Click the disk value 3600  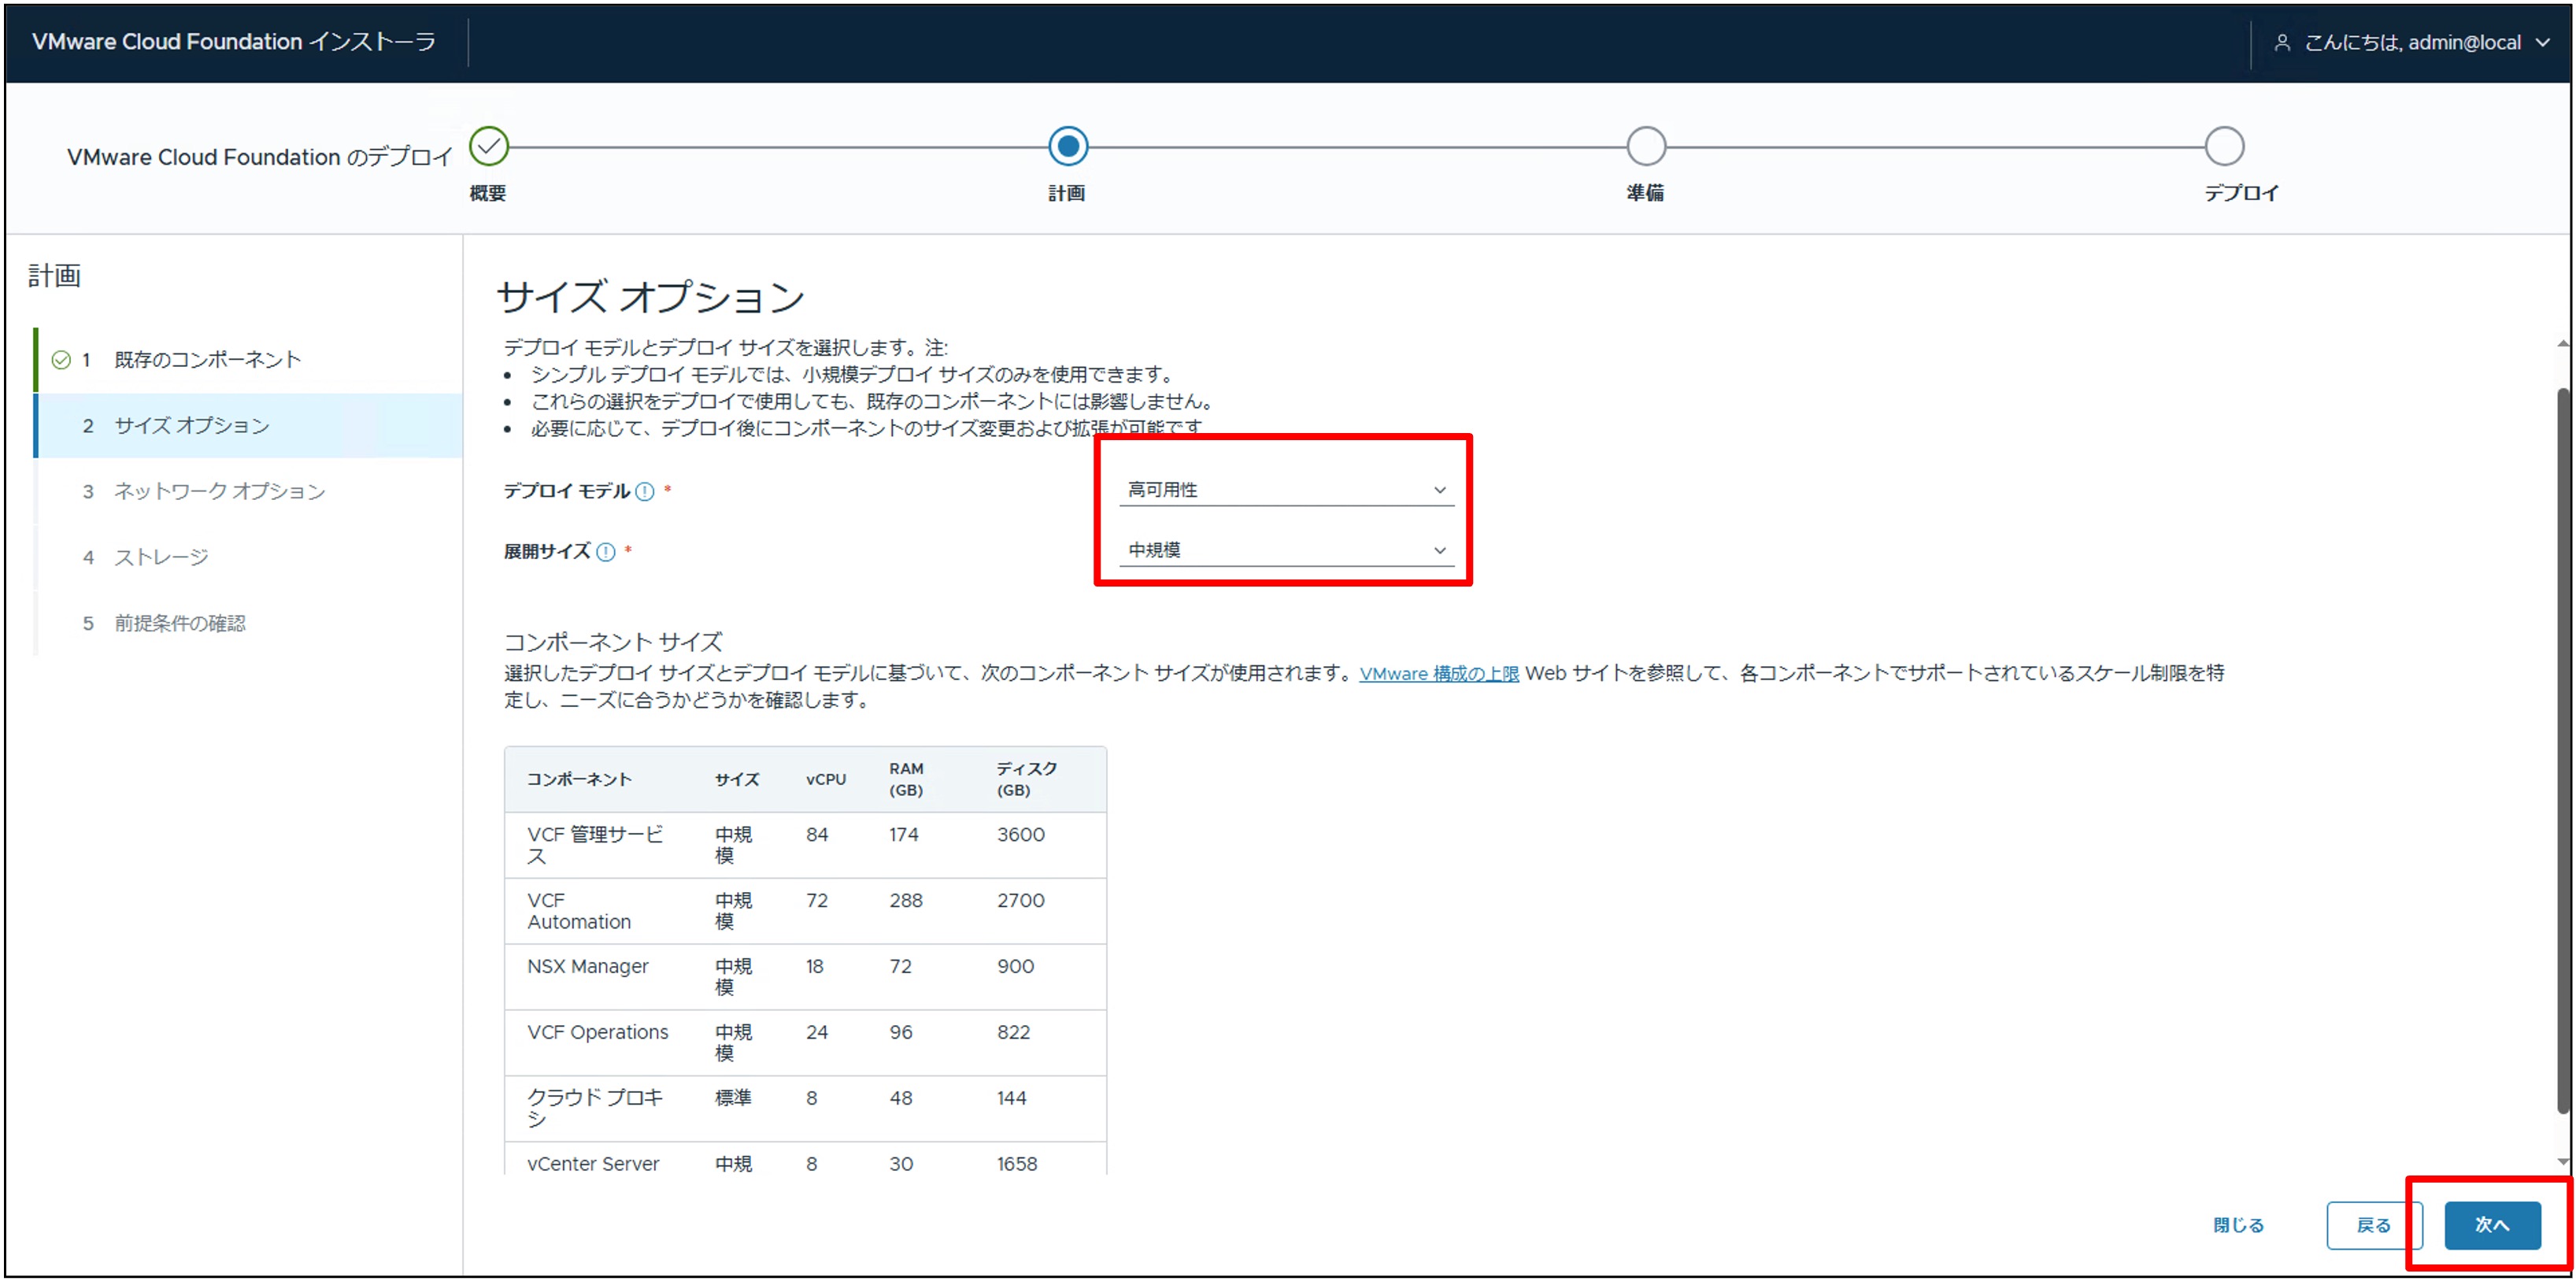[x=1020, y=835]
